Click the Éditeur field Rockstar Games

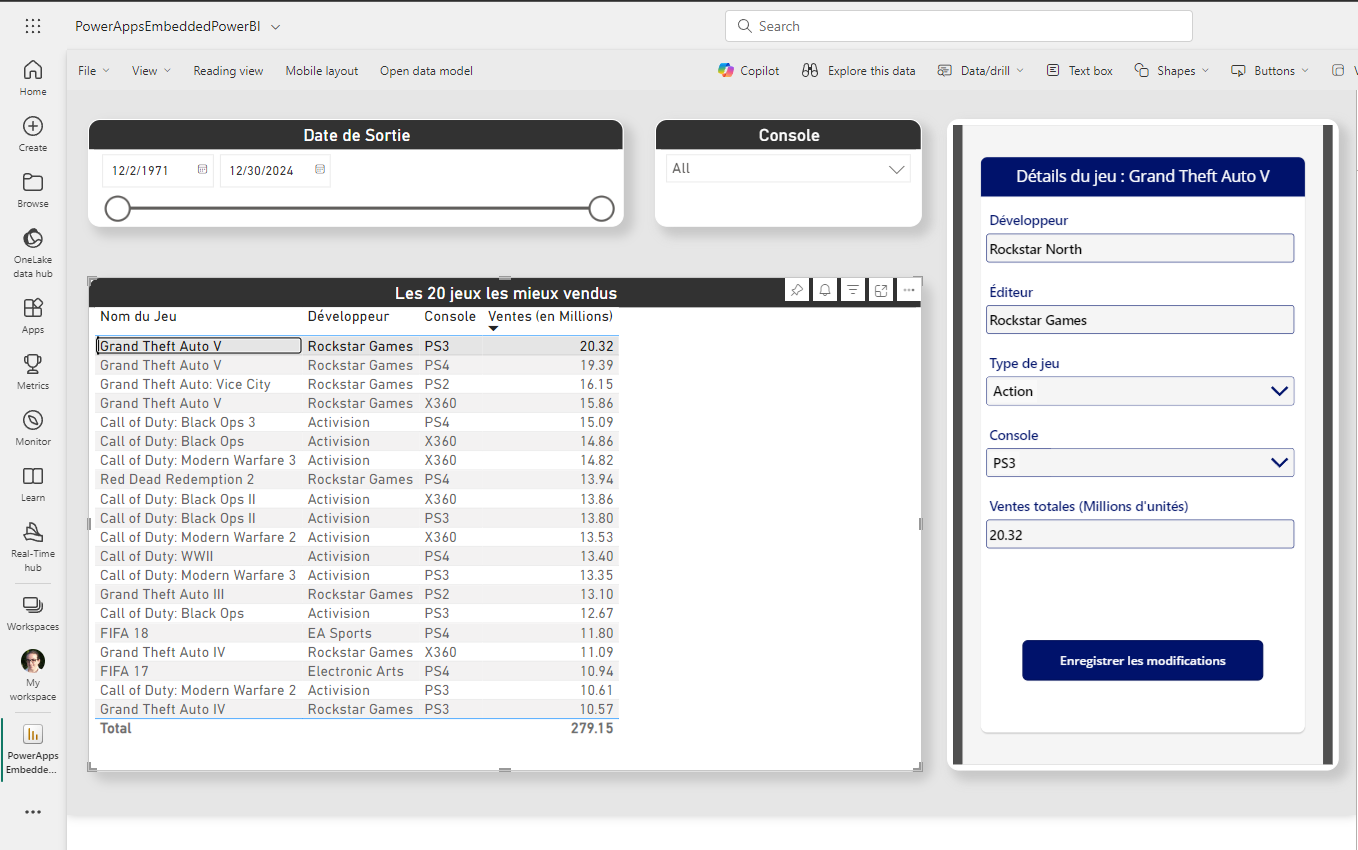tap(1140, 320)
